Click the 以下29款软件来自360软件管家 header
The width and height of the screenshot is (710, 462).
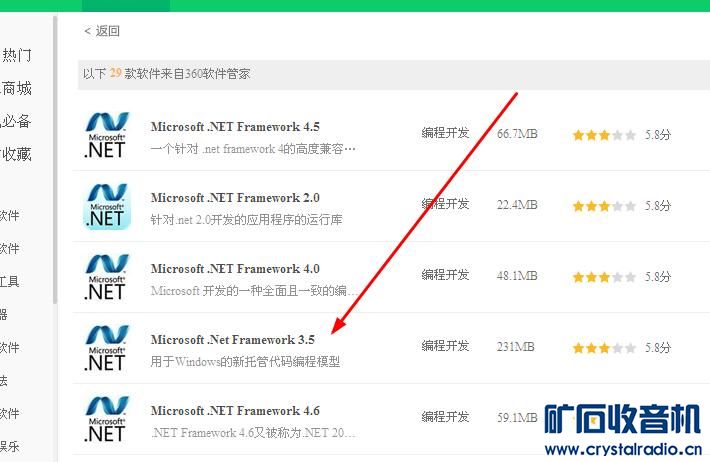pyautogui.click(x=166, y=74)
